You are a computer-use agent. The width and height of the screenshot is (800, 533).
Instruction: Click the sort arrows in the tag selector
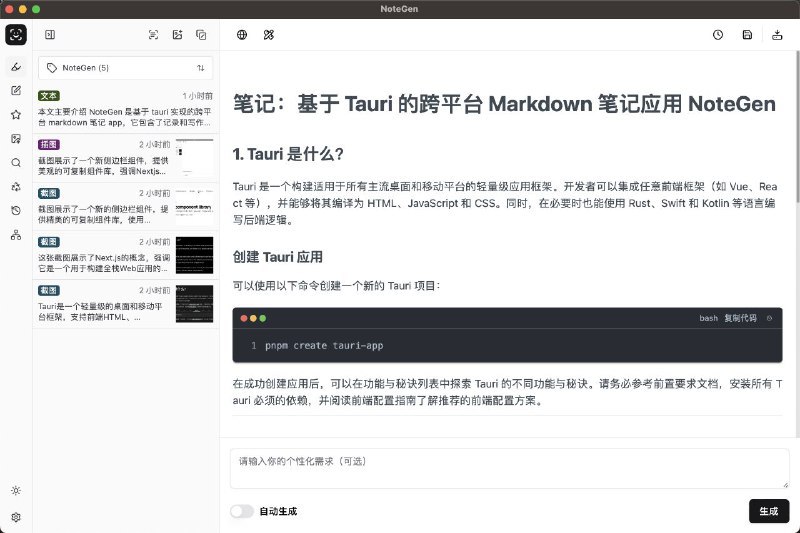pos(200,68)
